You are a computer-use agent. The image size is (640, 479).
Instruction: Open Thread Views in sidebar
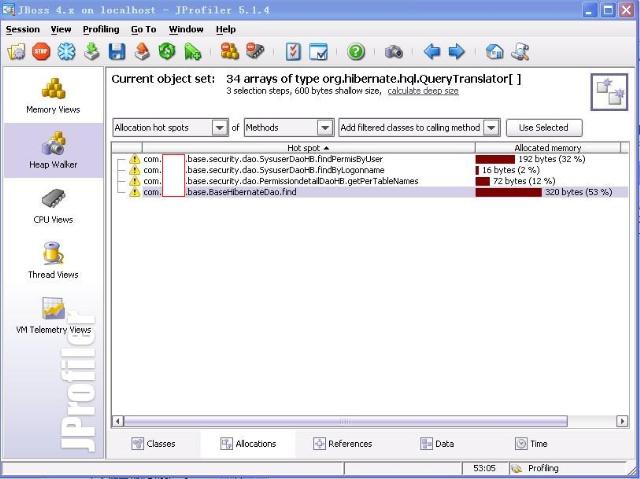click(x=53, y=261)
